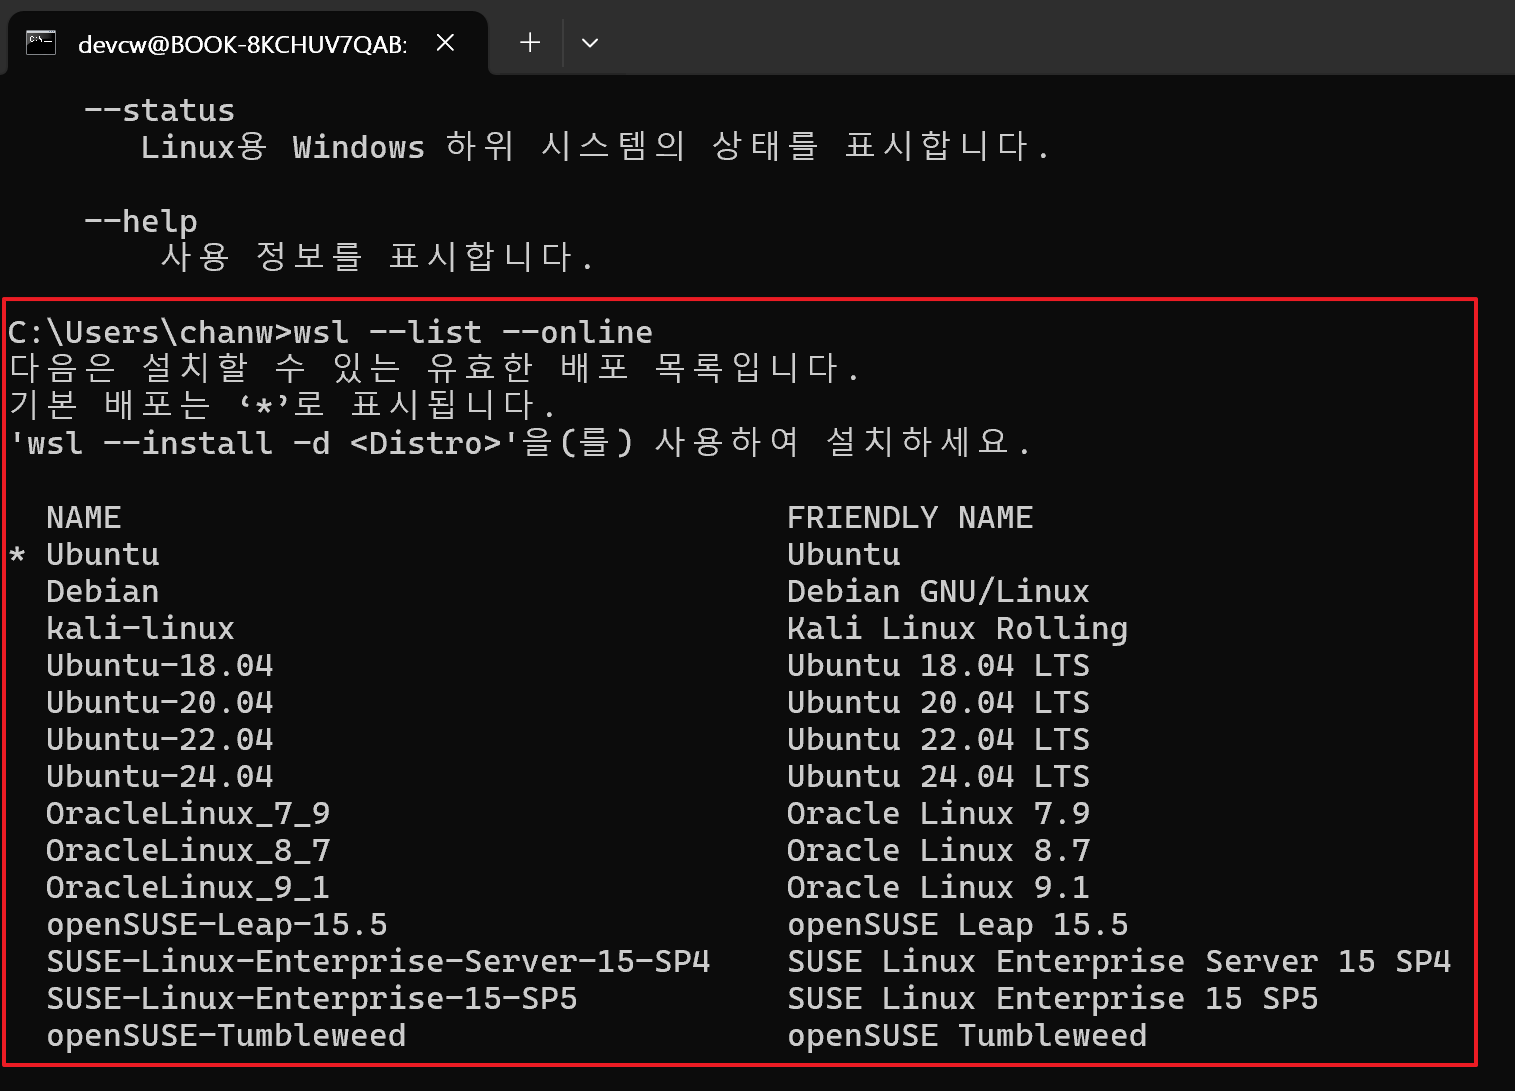Click the 'openSUSE-Tumbleweed' distro name

click(226, 1035)
